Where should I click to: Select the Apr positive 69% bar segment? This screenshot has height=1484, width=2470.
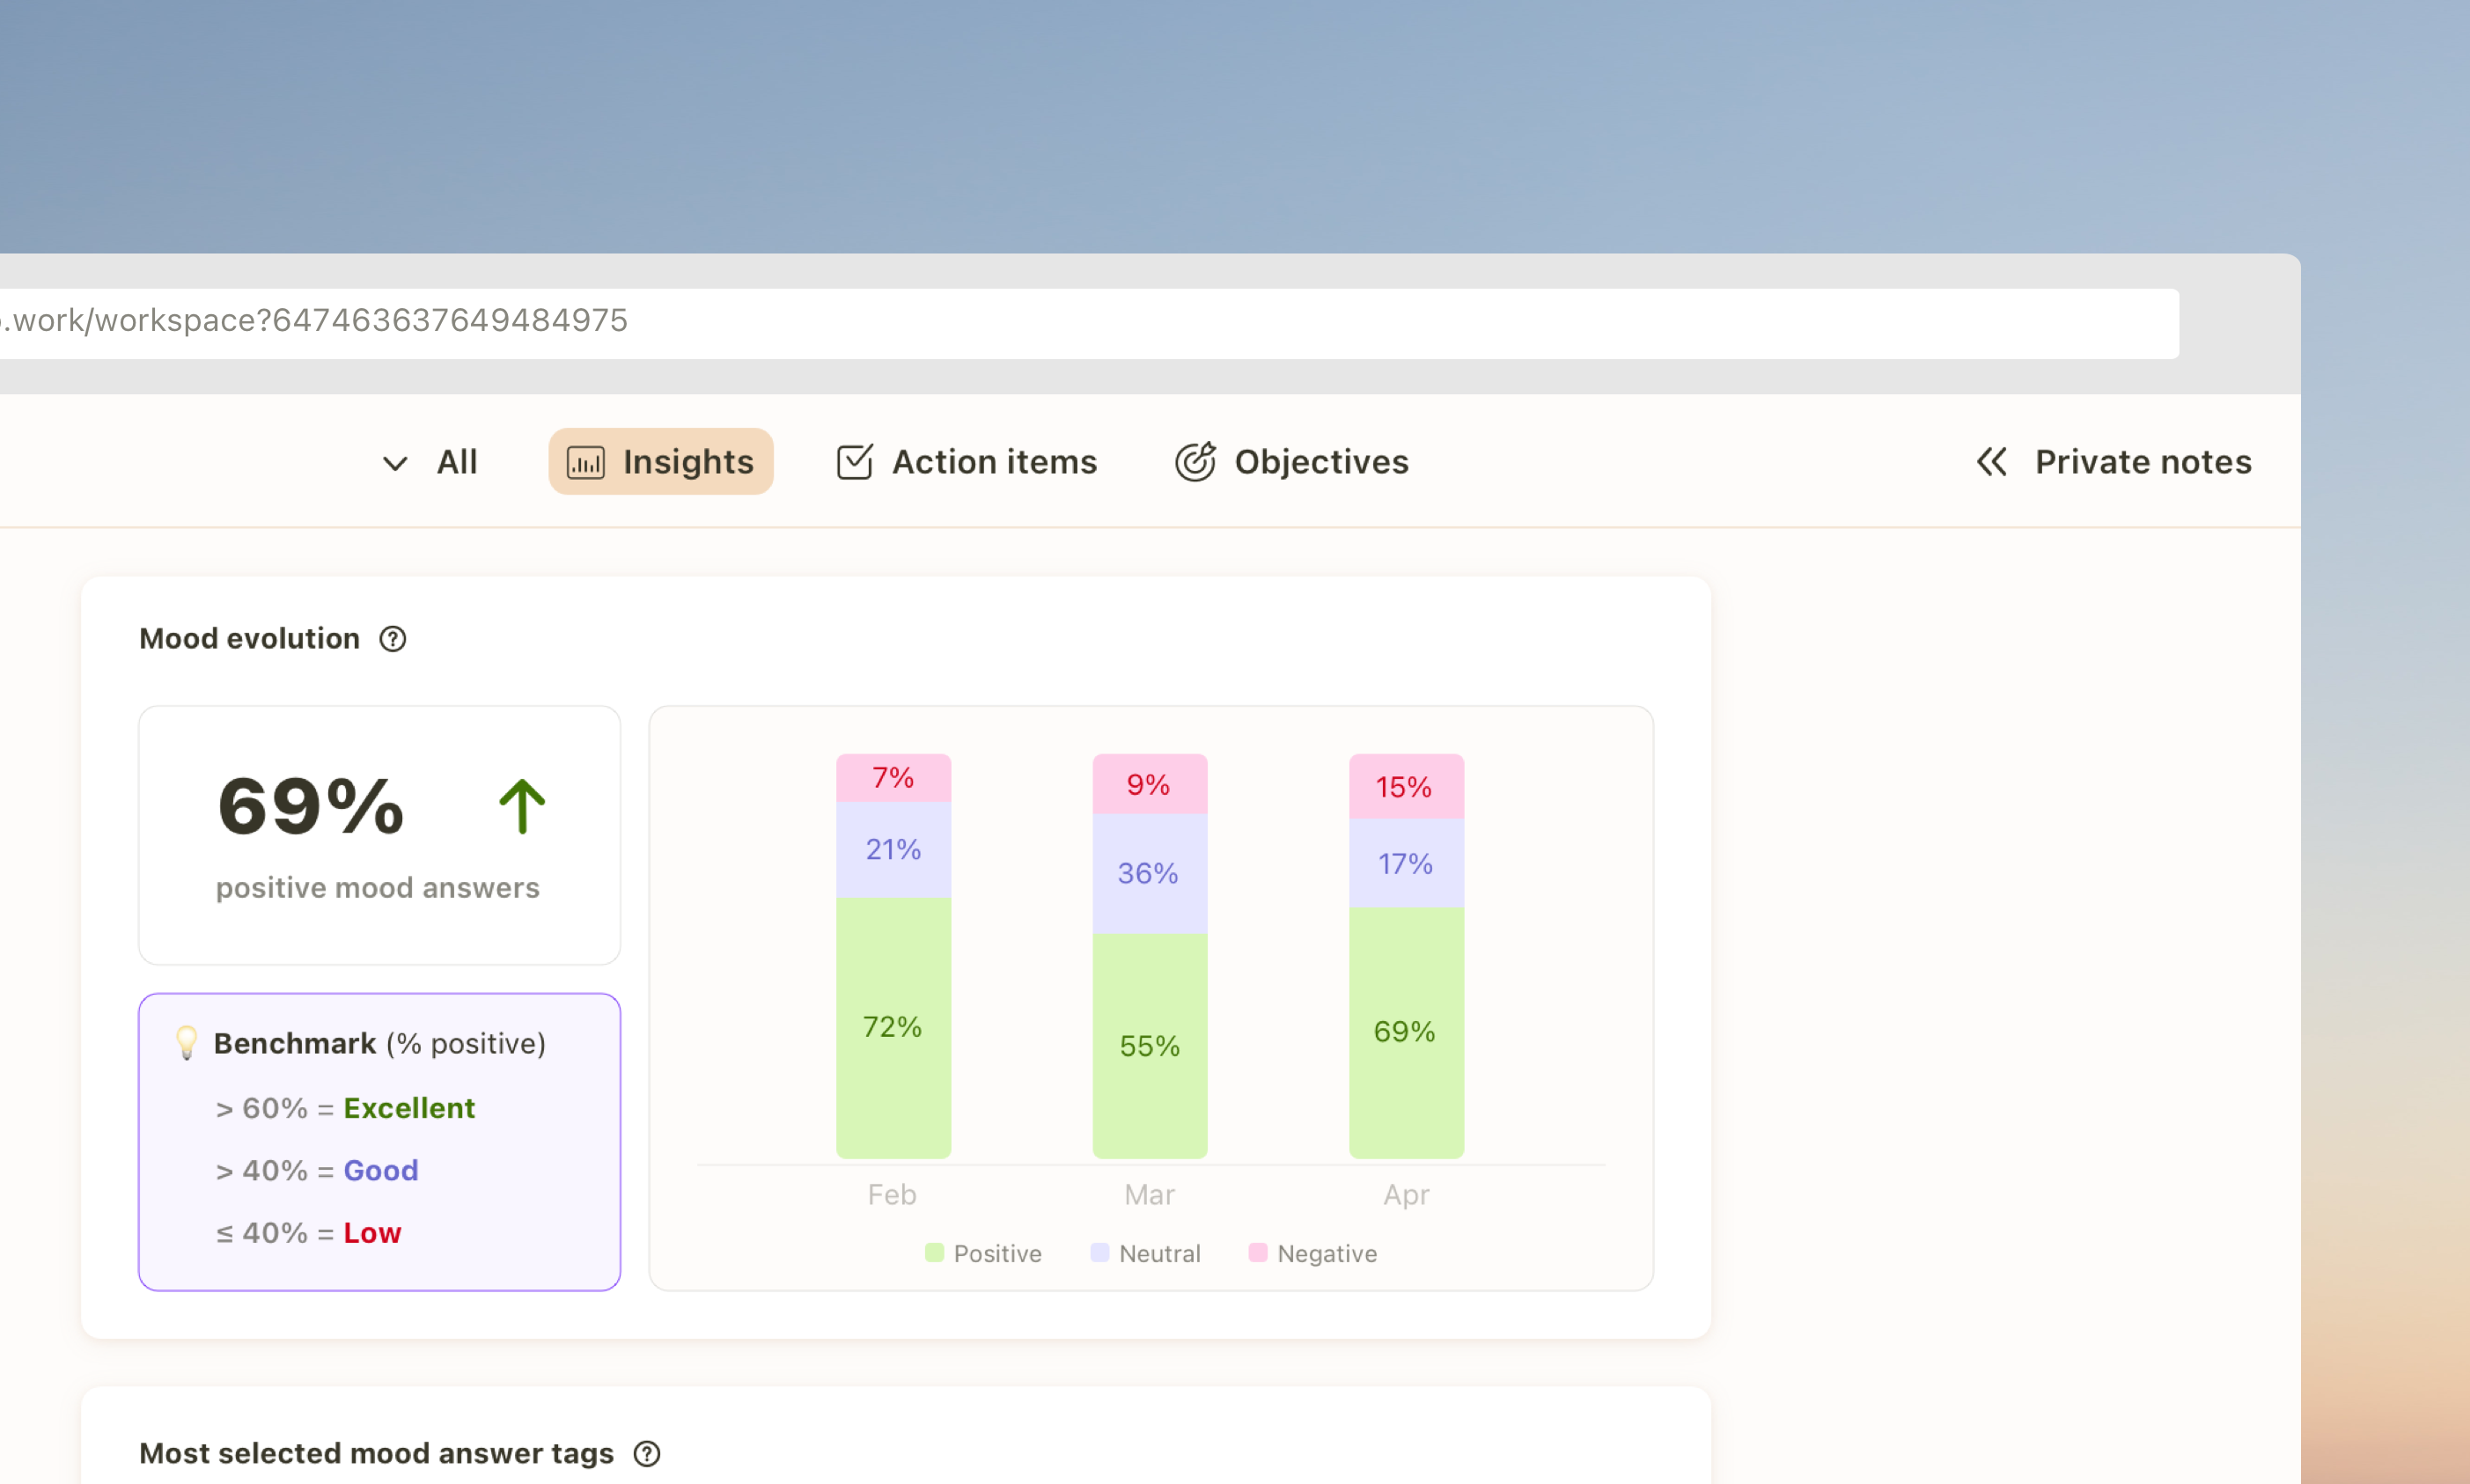pyautogui.click(x=1406, y=1032)
